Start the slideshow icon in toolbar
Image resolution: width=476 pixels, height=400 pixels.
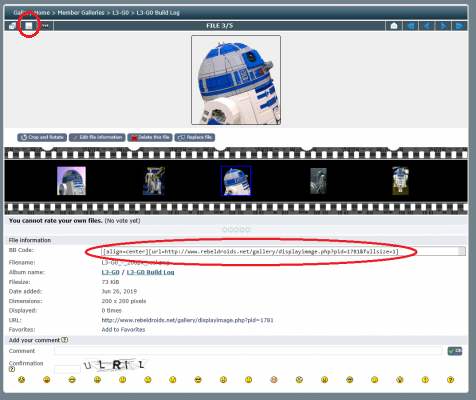(45, 26)
